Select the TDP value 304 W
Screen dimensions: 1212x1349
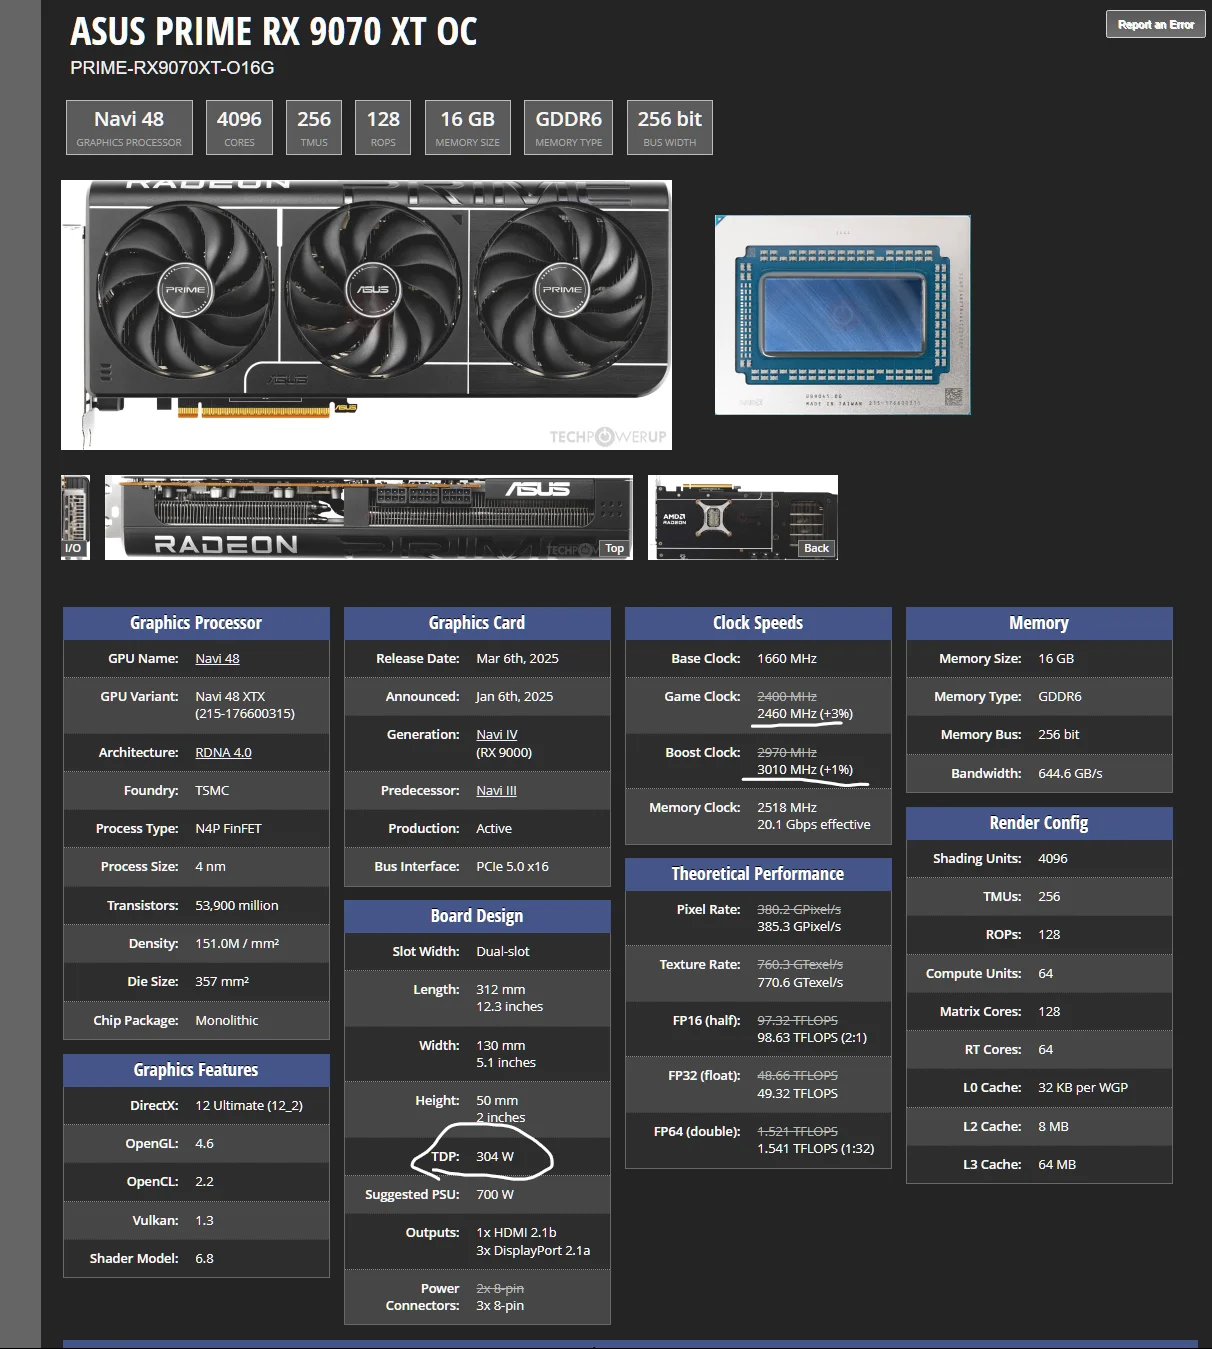pyautogui.click(x=495, y=1156)
